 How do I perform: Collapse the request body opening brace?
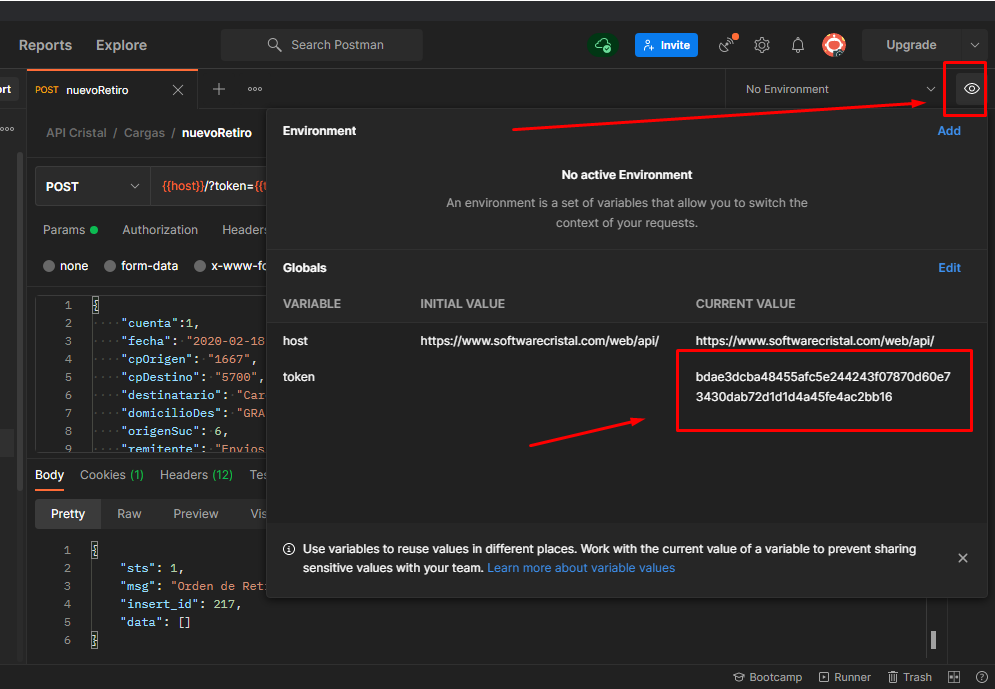pyautogui.click(x=96, y=305)
